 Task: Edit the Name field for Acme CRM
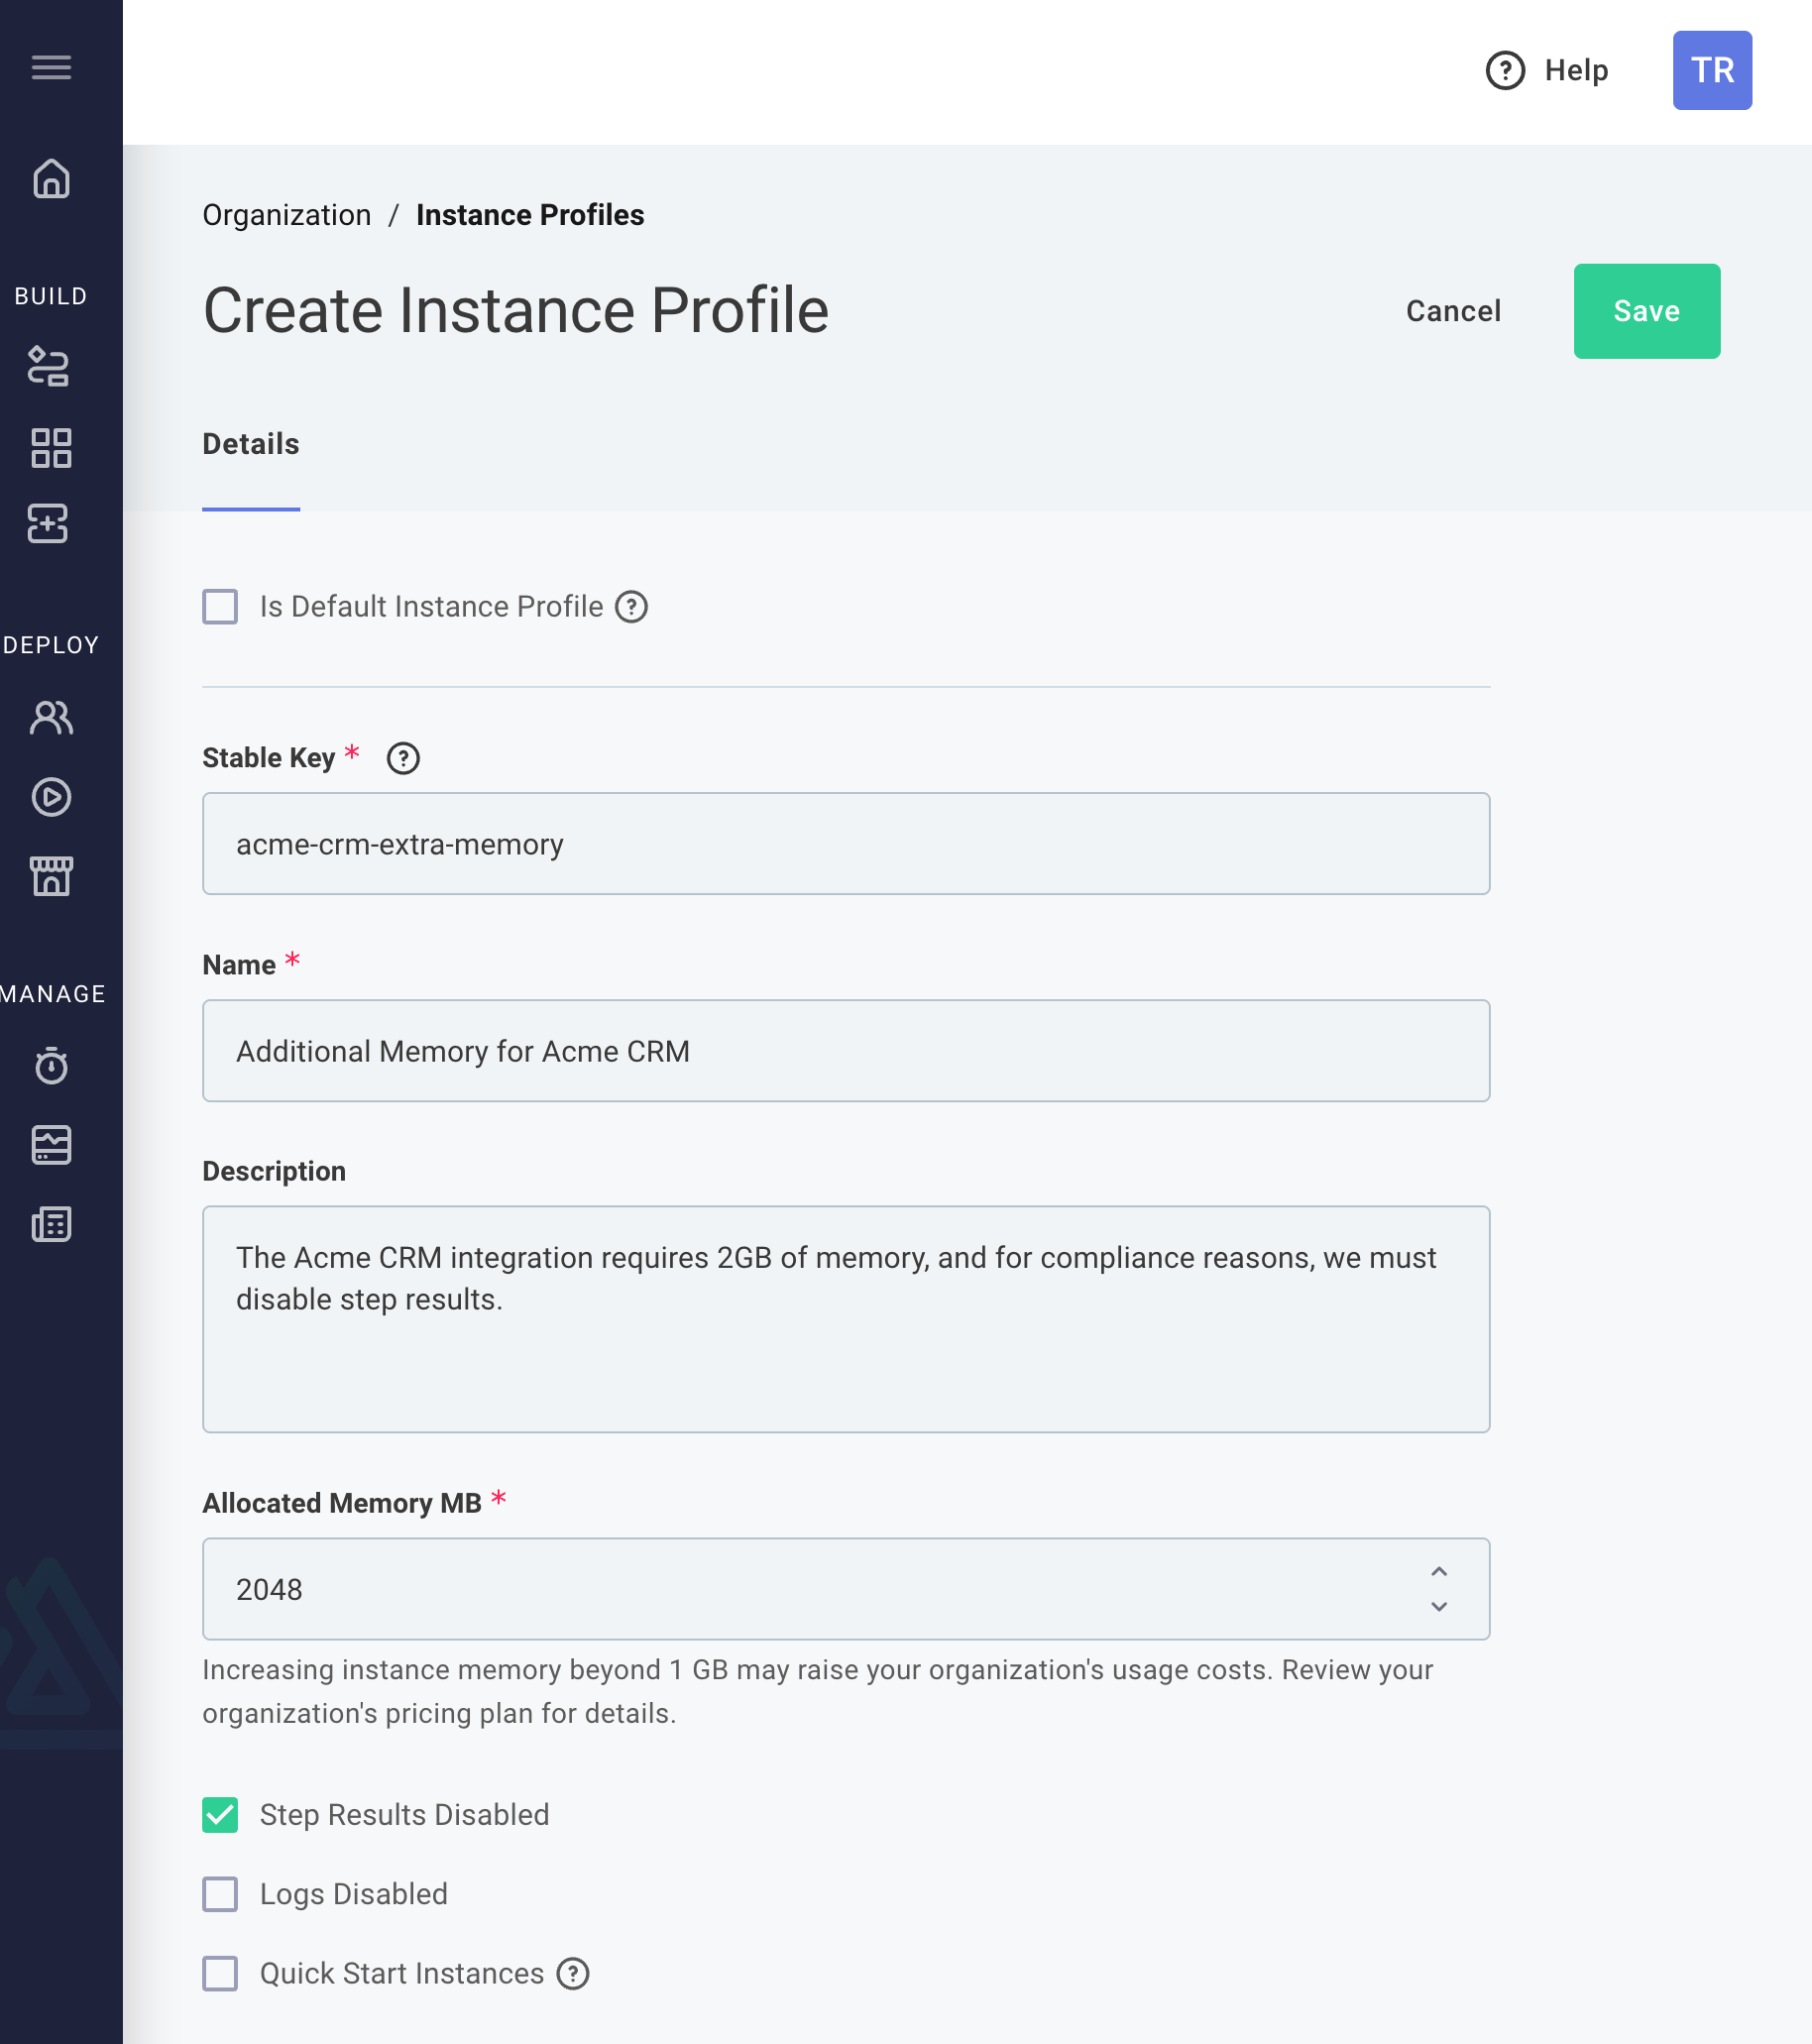pyautogui.click(x=846, y=1051)
